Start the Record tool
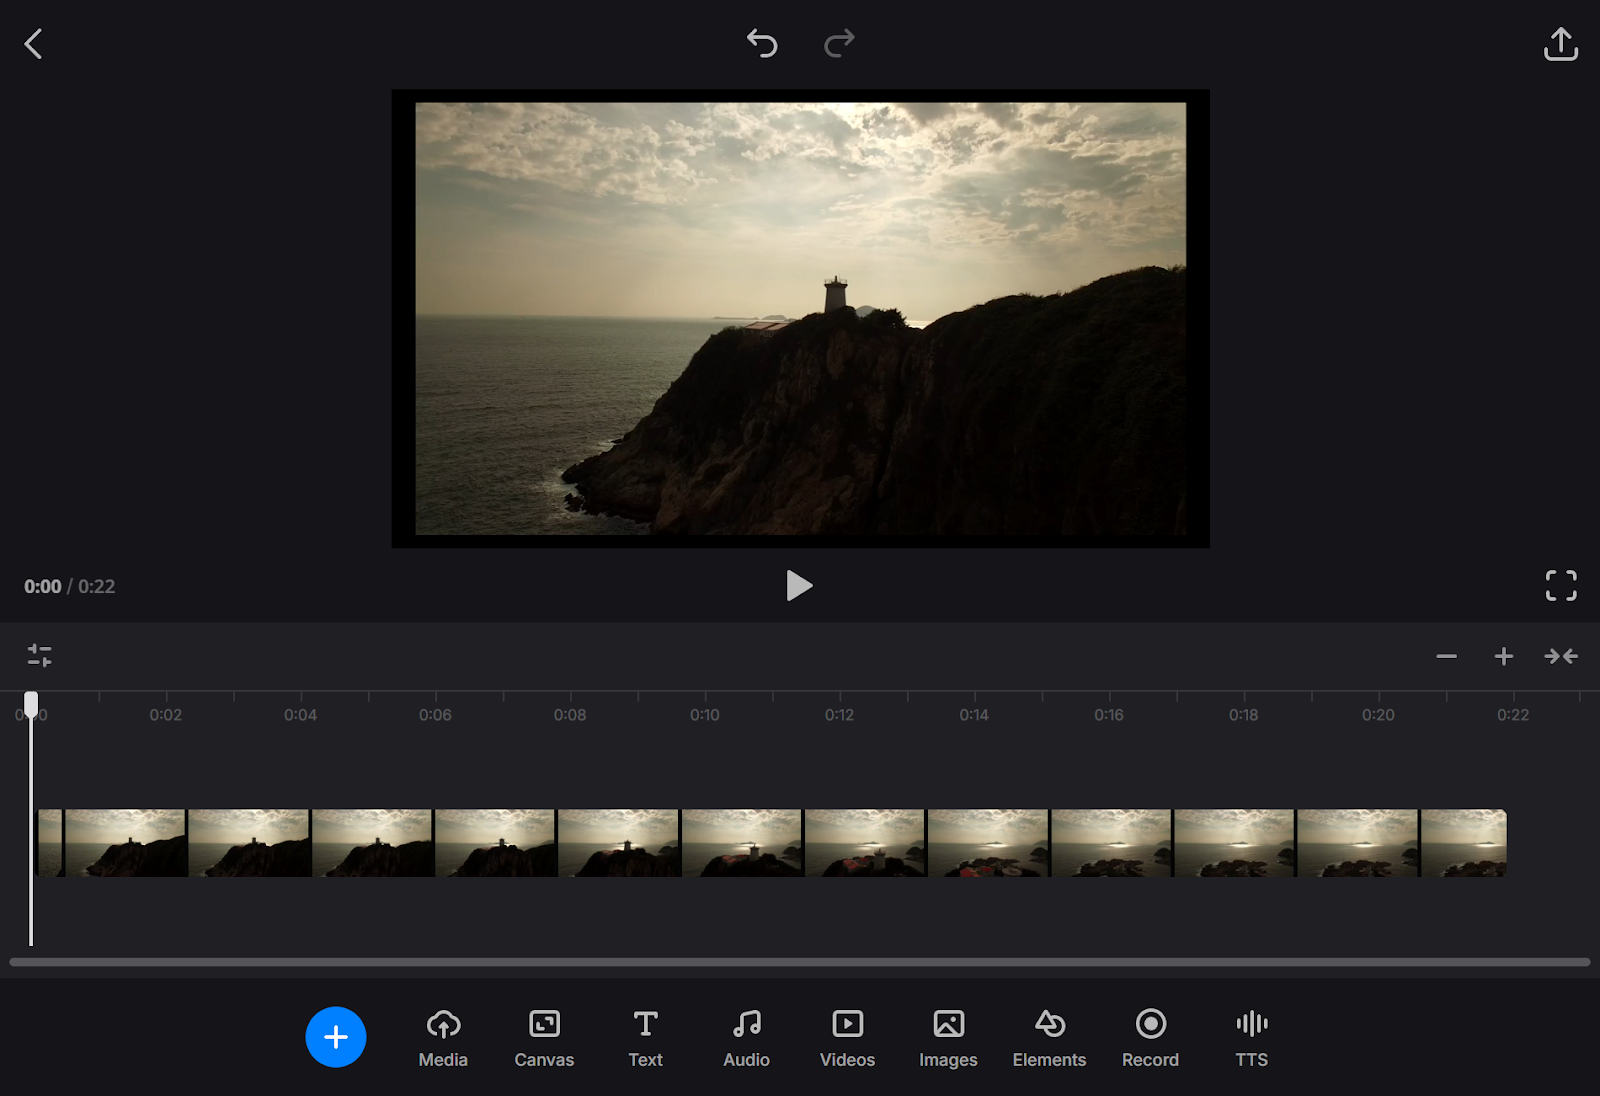 click(1150, 1037)
